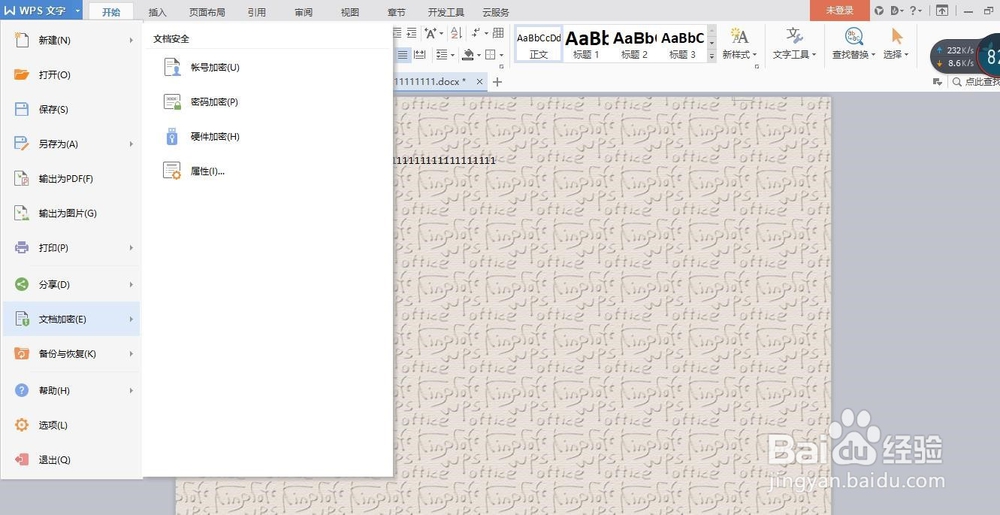1000x515 pixels.
Task: Click the Exit (退出) icon
Action: (22, 459)
